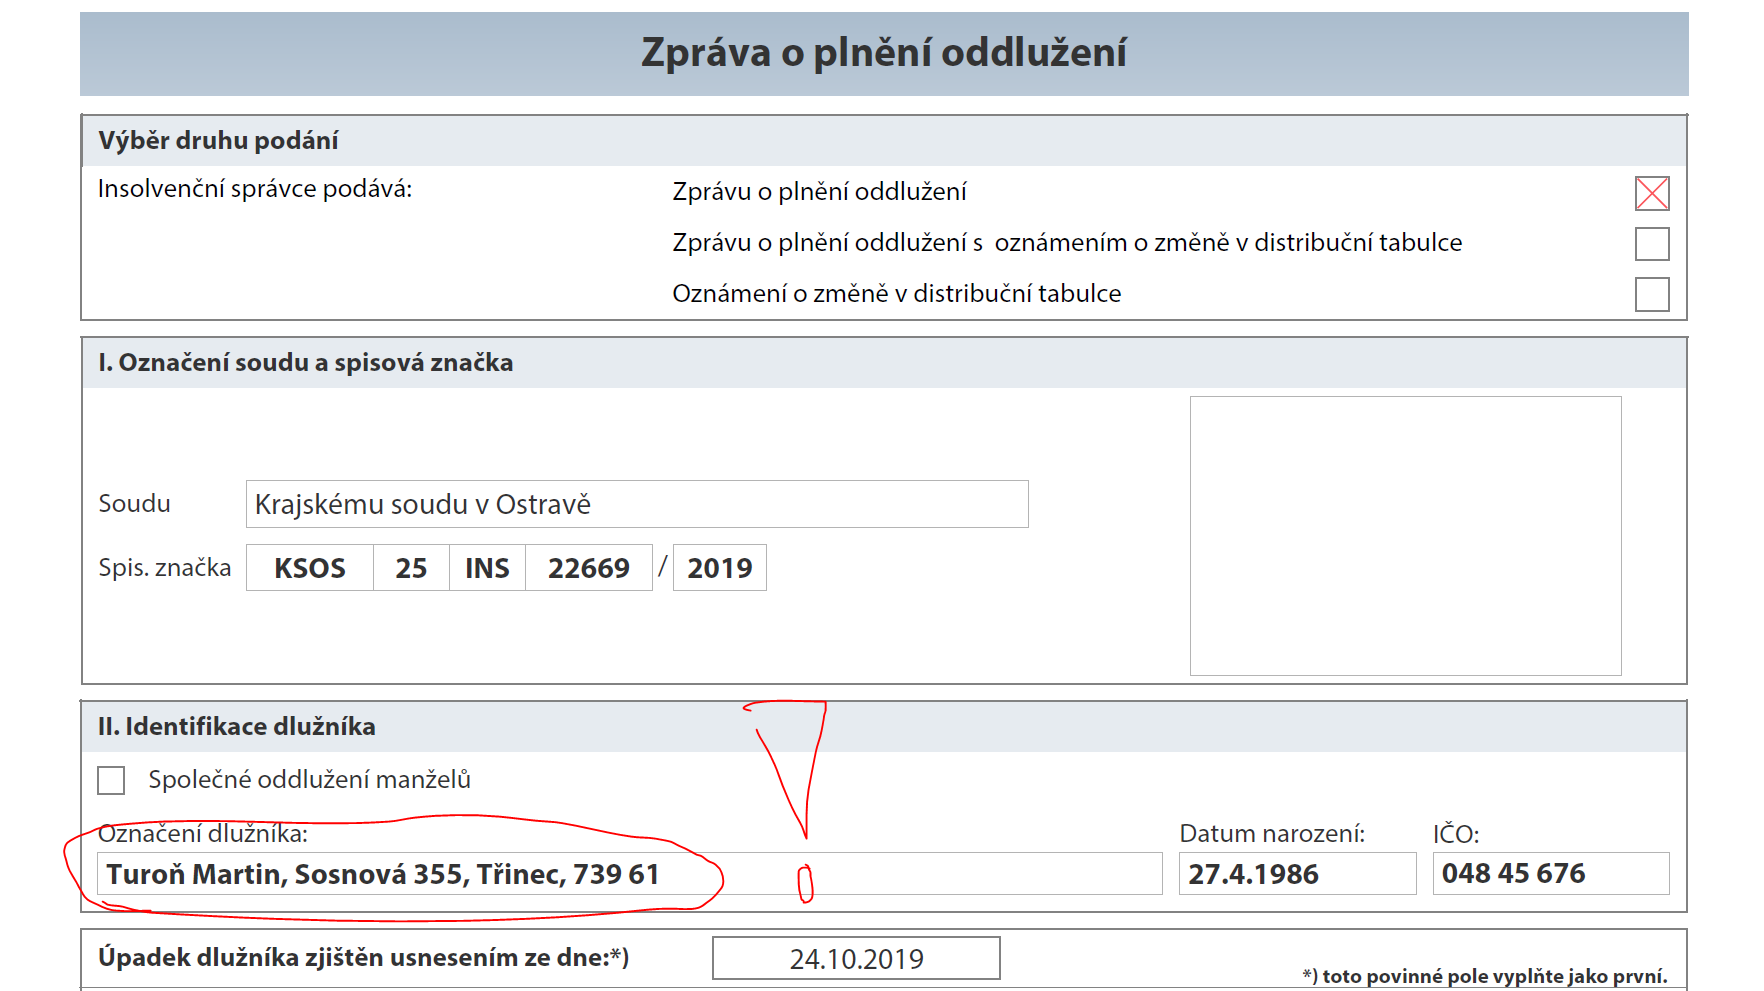Click the bankruptcy date field '24.10.2019'
This screenshot has height=991, width=1764.
[x=856, y=959]
